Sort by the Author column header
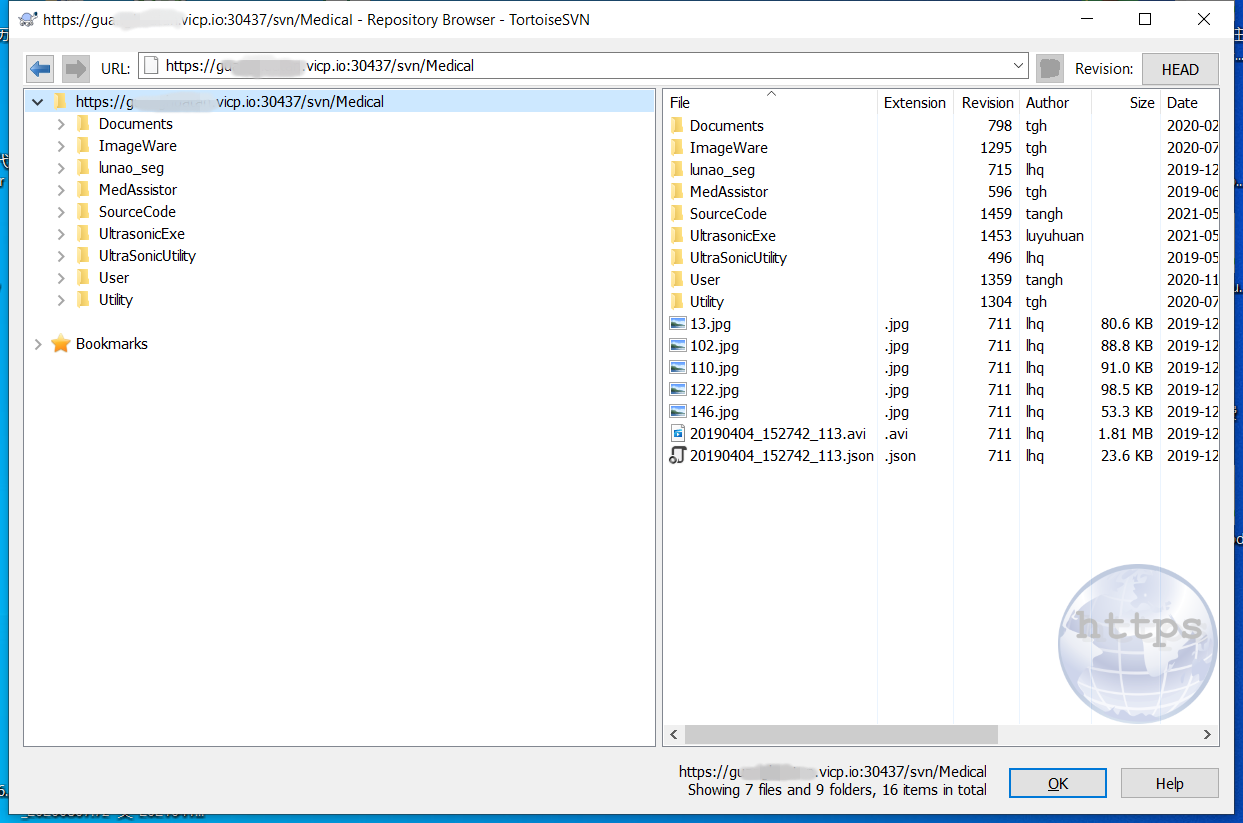The width and height of the screenshot is (1243, 823). pos(1055,102)
